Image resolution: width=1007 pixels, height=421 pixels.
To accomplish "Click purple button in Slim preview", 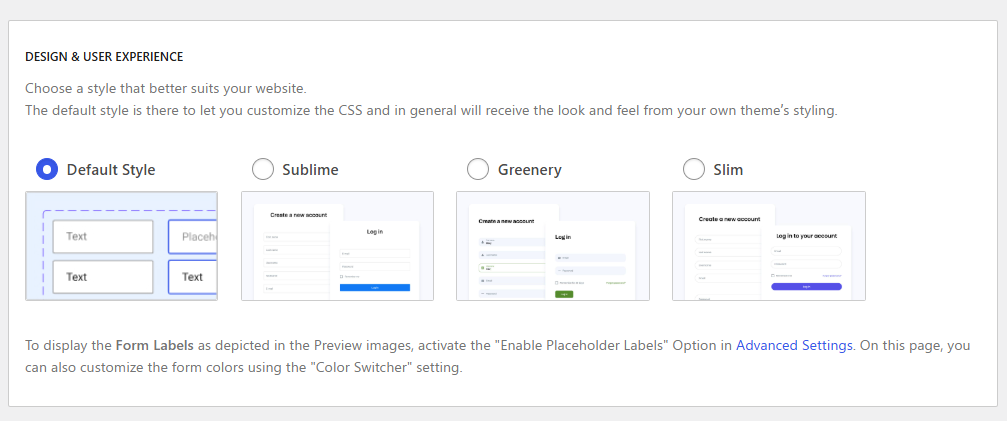I will pos(806,286).
